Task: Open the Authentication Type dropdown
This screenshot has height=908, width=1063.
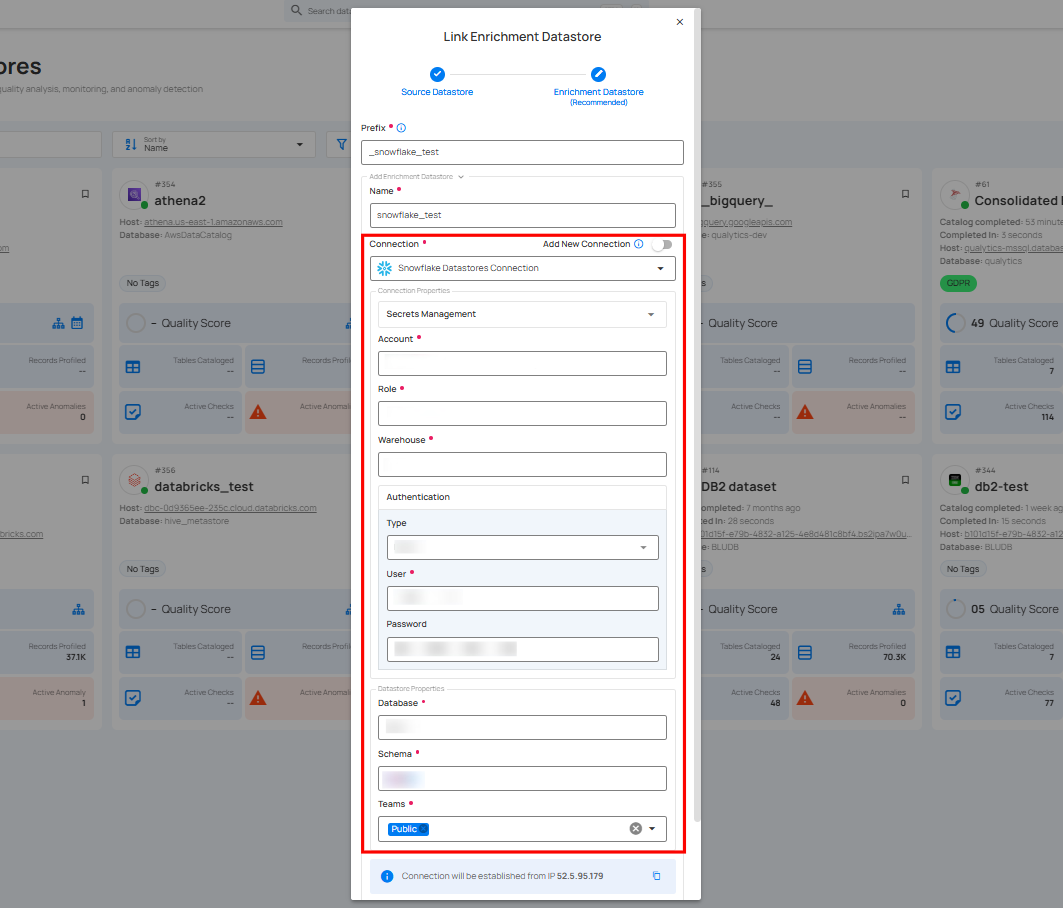Action: 522,547
